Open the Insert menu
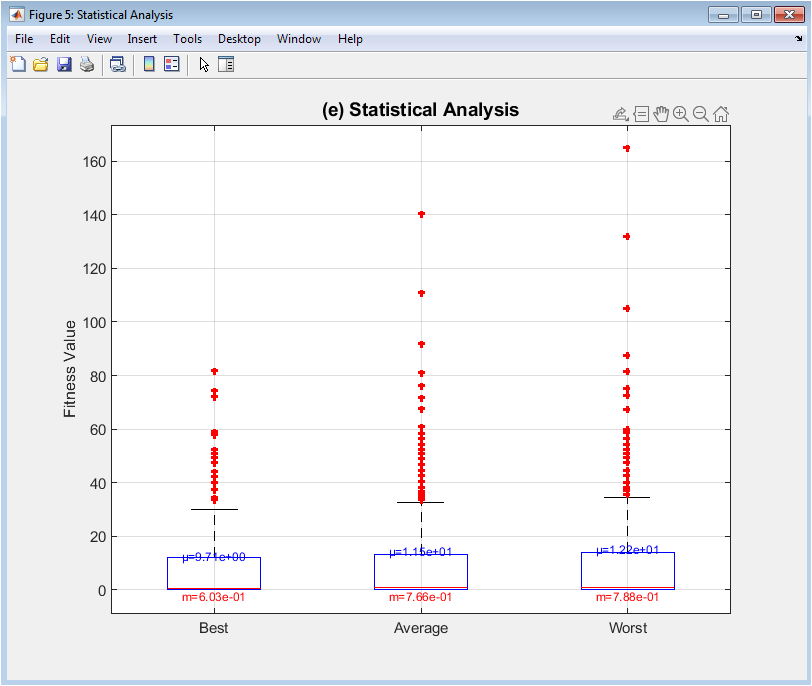The height and width of the screenshot is (686, 812). pyautogui.click(x=142, y=39)
